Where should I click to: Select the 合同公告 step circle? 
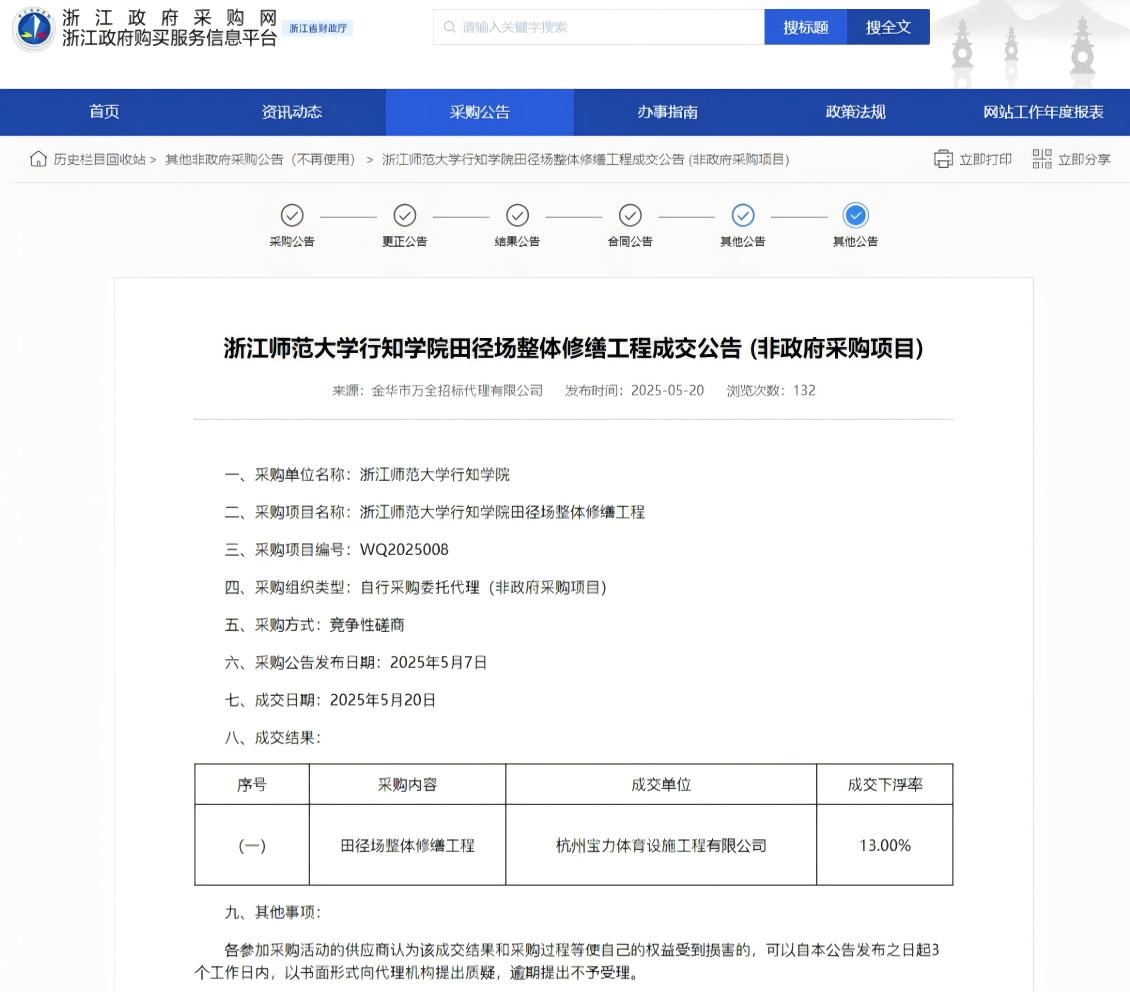(x=630, y=215)
